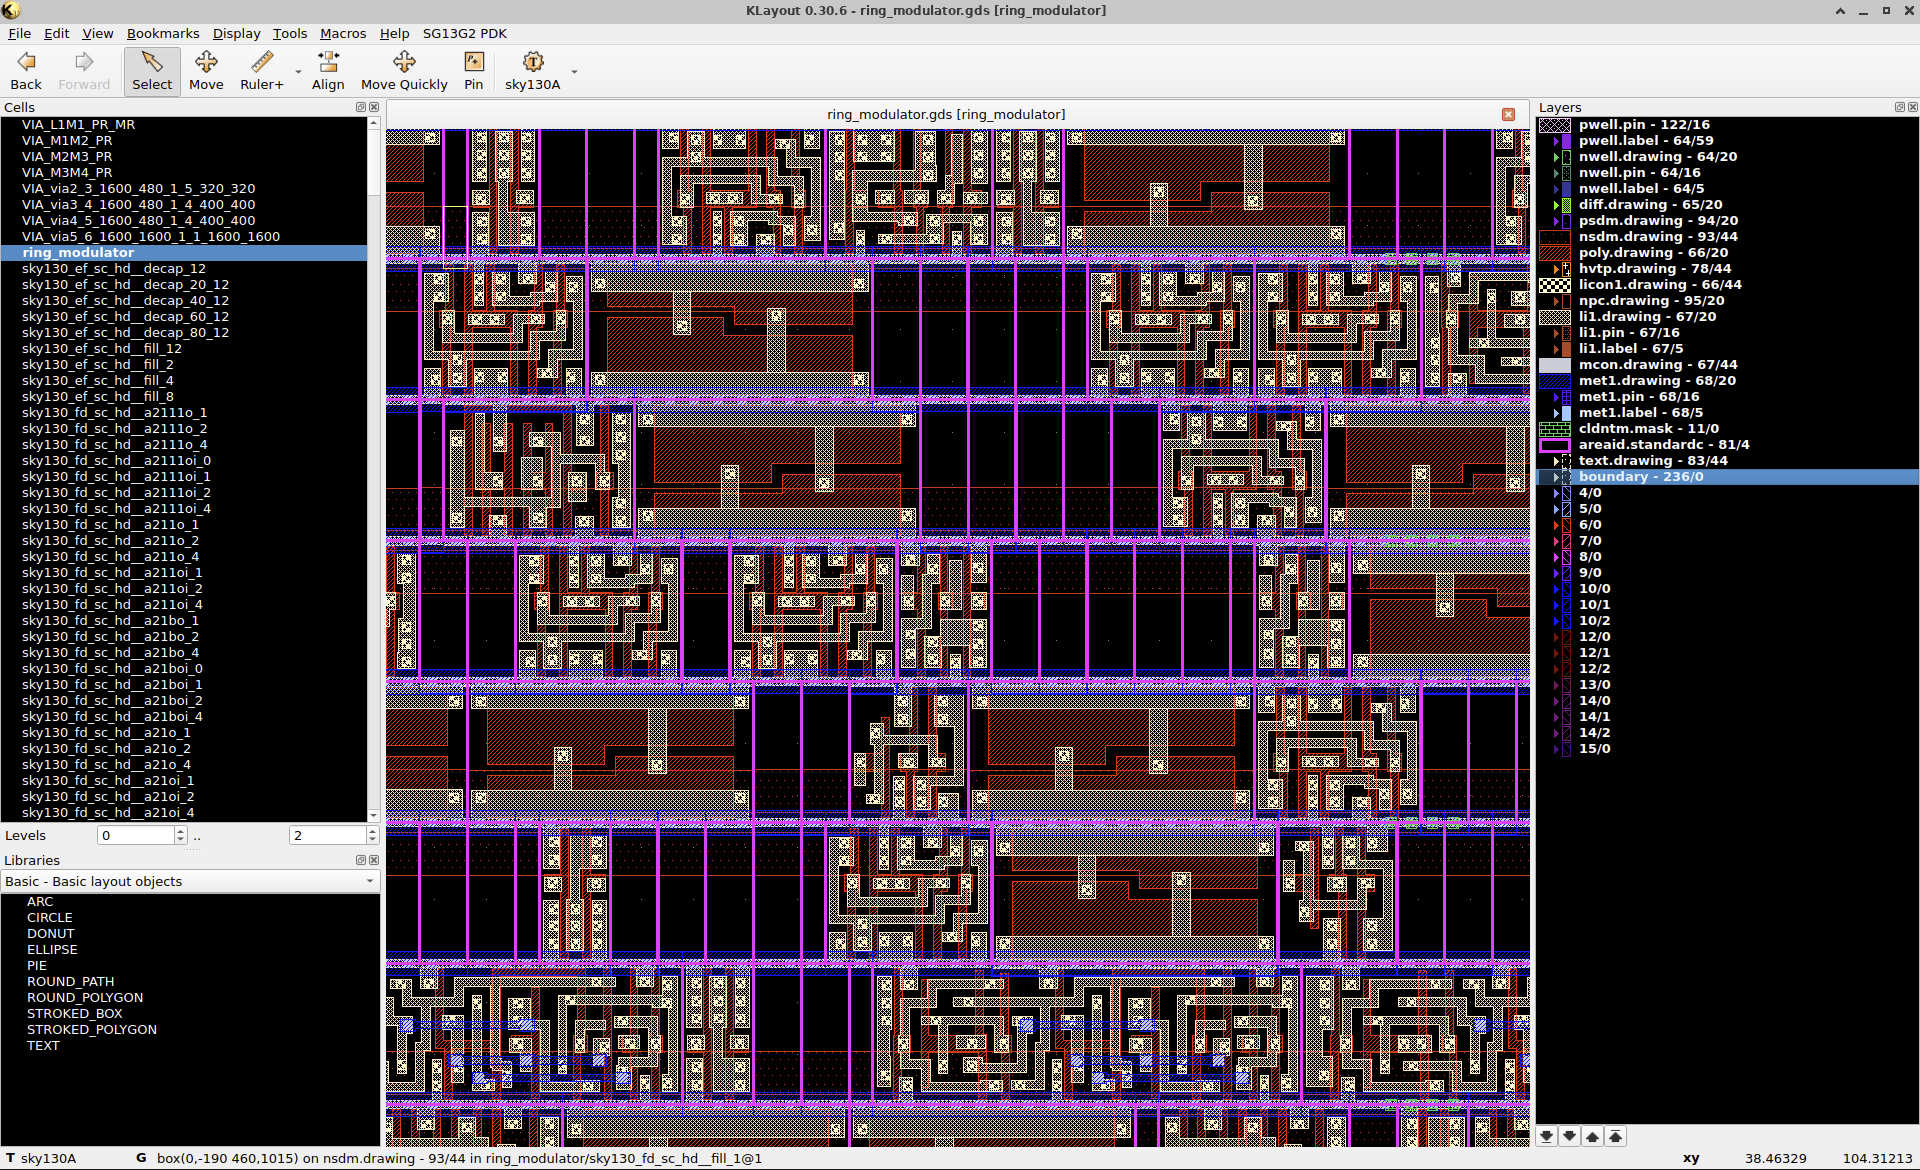
Task: Expand the nwell.drawing layer arrow
Action: [x=1556, y=156]
